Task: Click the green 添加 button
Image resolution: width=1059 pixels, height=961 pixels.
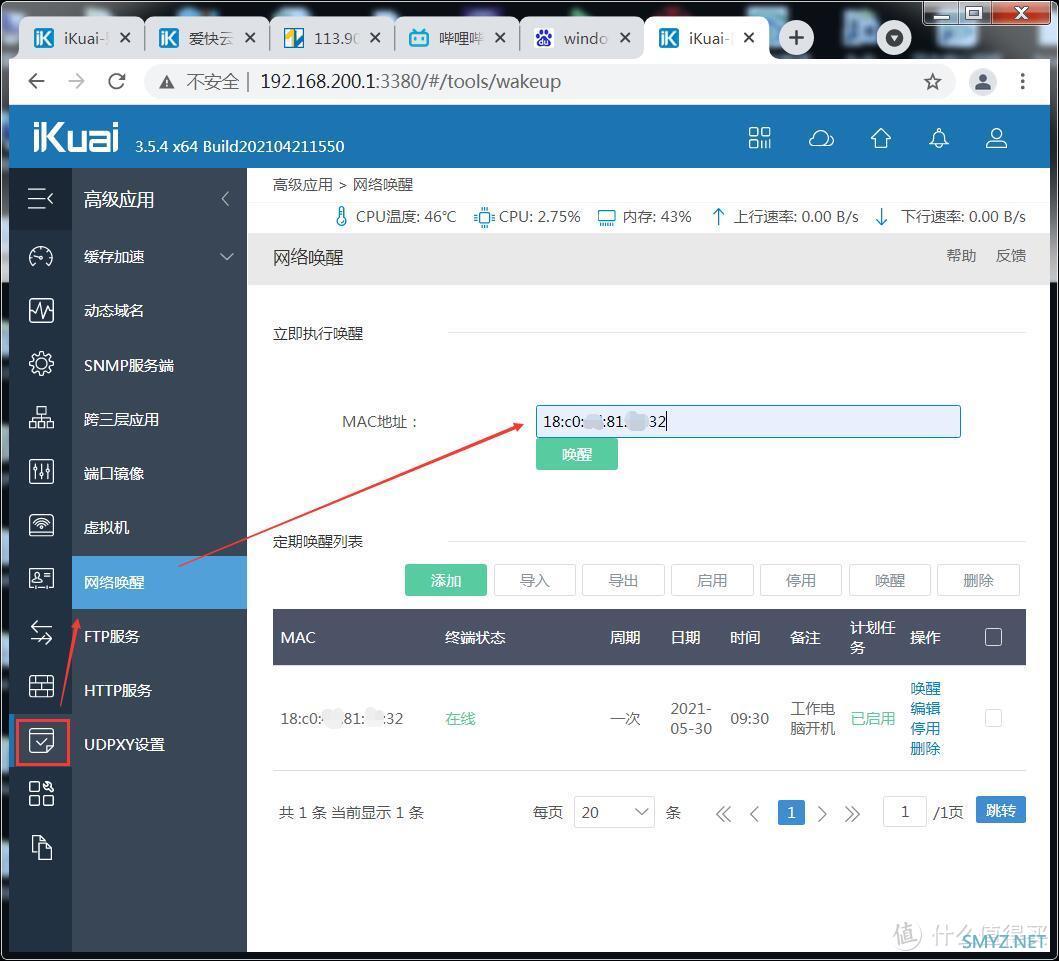Action: click(x=446, y=580)
